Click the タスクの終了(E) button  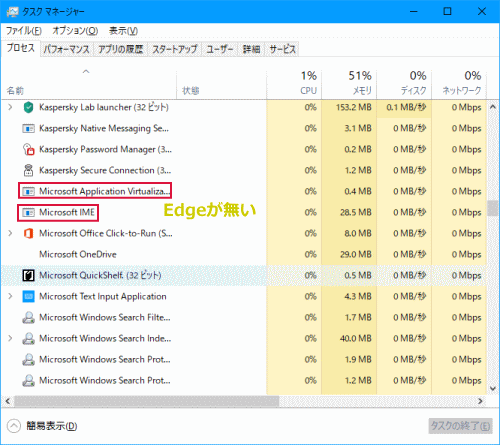(460, 426)
